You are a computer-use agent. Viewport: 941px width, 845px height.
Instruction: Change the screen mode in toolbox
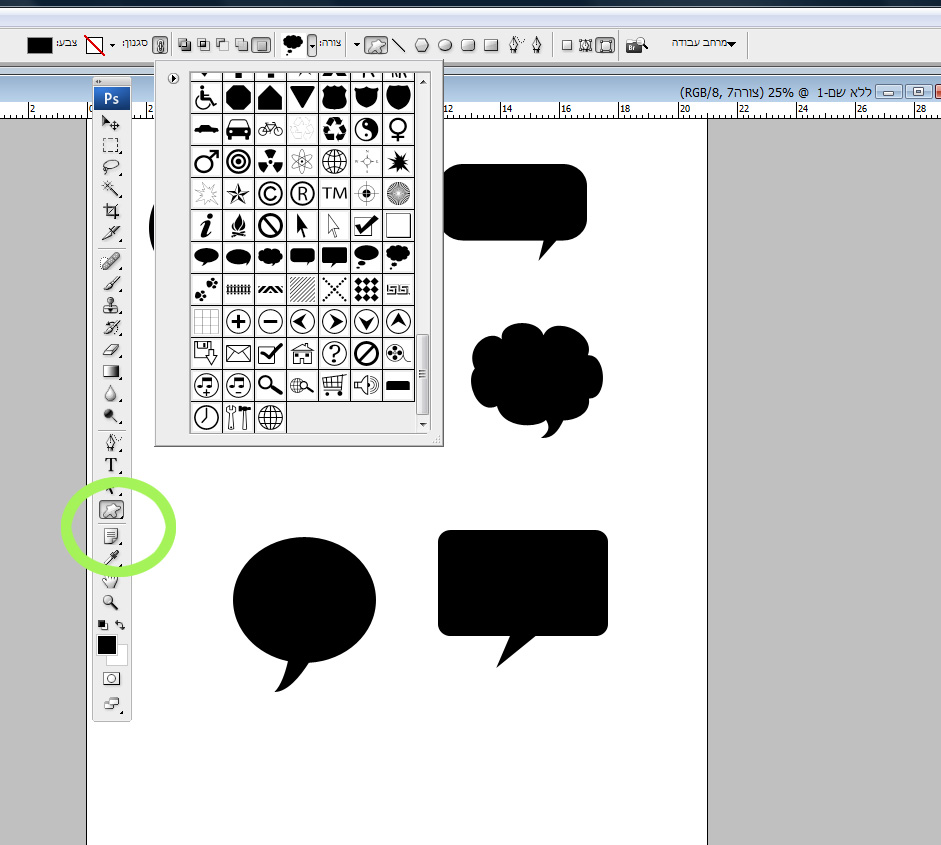[112, 704]
